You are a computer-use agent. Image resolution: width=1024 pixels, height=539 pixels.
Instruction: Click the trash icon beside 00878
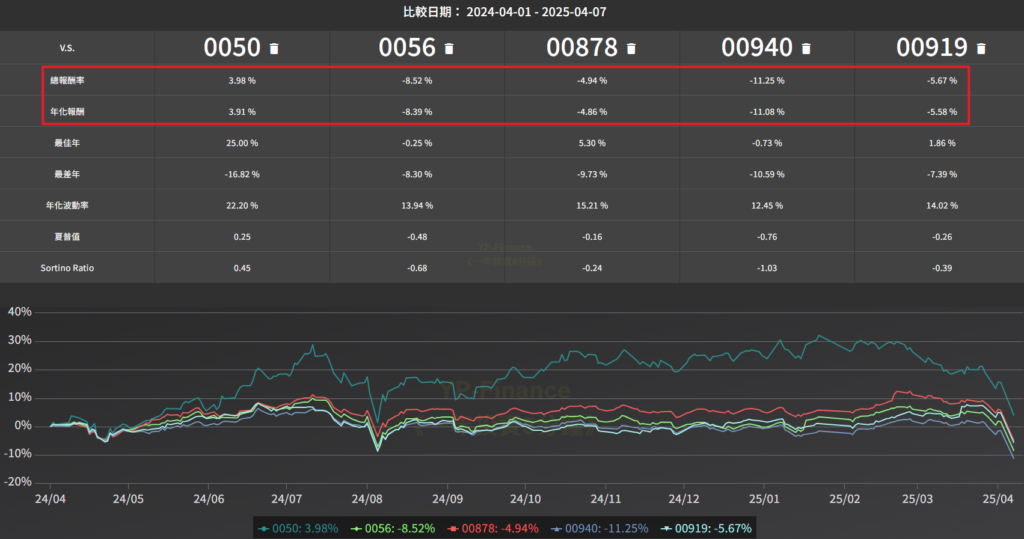[x=632, y=48]
